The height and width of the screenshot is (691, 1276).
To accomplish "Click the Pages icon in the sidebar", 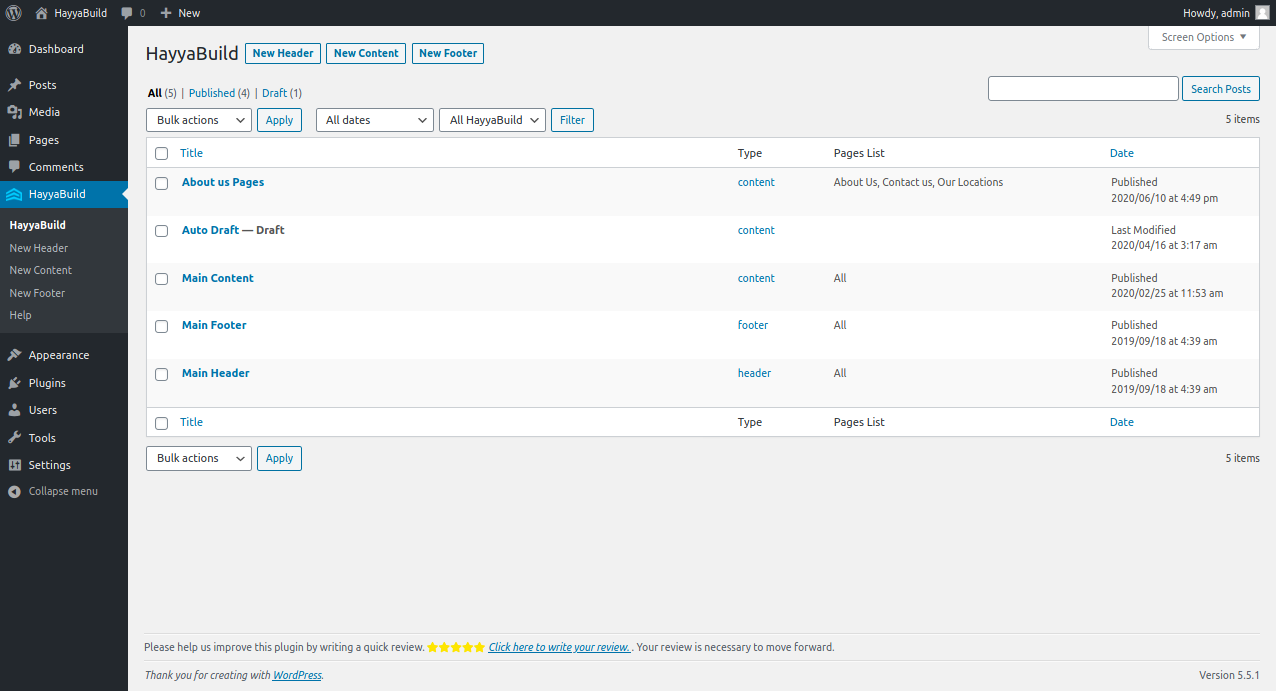I will coord(14,140).
